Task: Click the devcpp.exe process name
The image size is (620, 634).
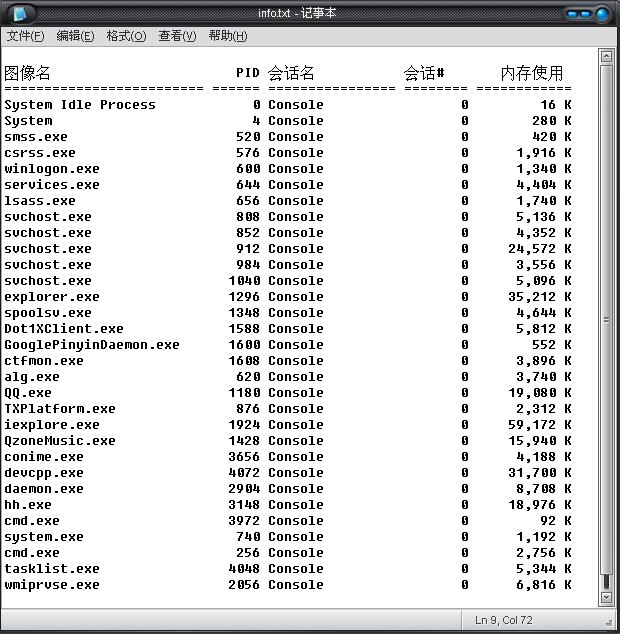Action: pyautogui.click(x=44, y=473)
